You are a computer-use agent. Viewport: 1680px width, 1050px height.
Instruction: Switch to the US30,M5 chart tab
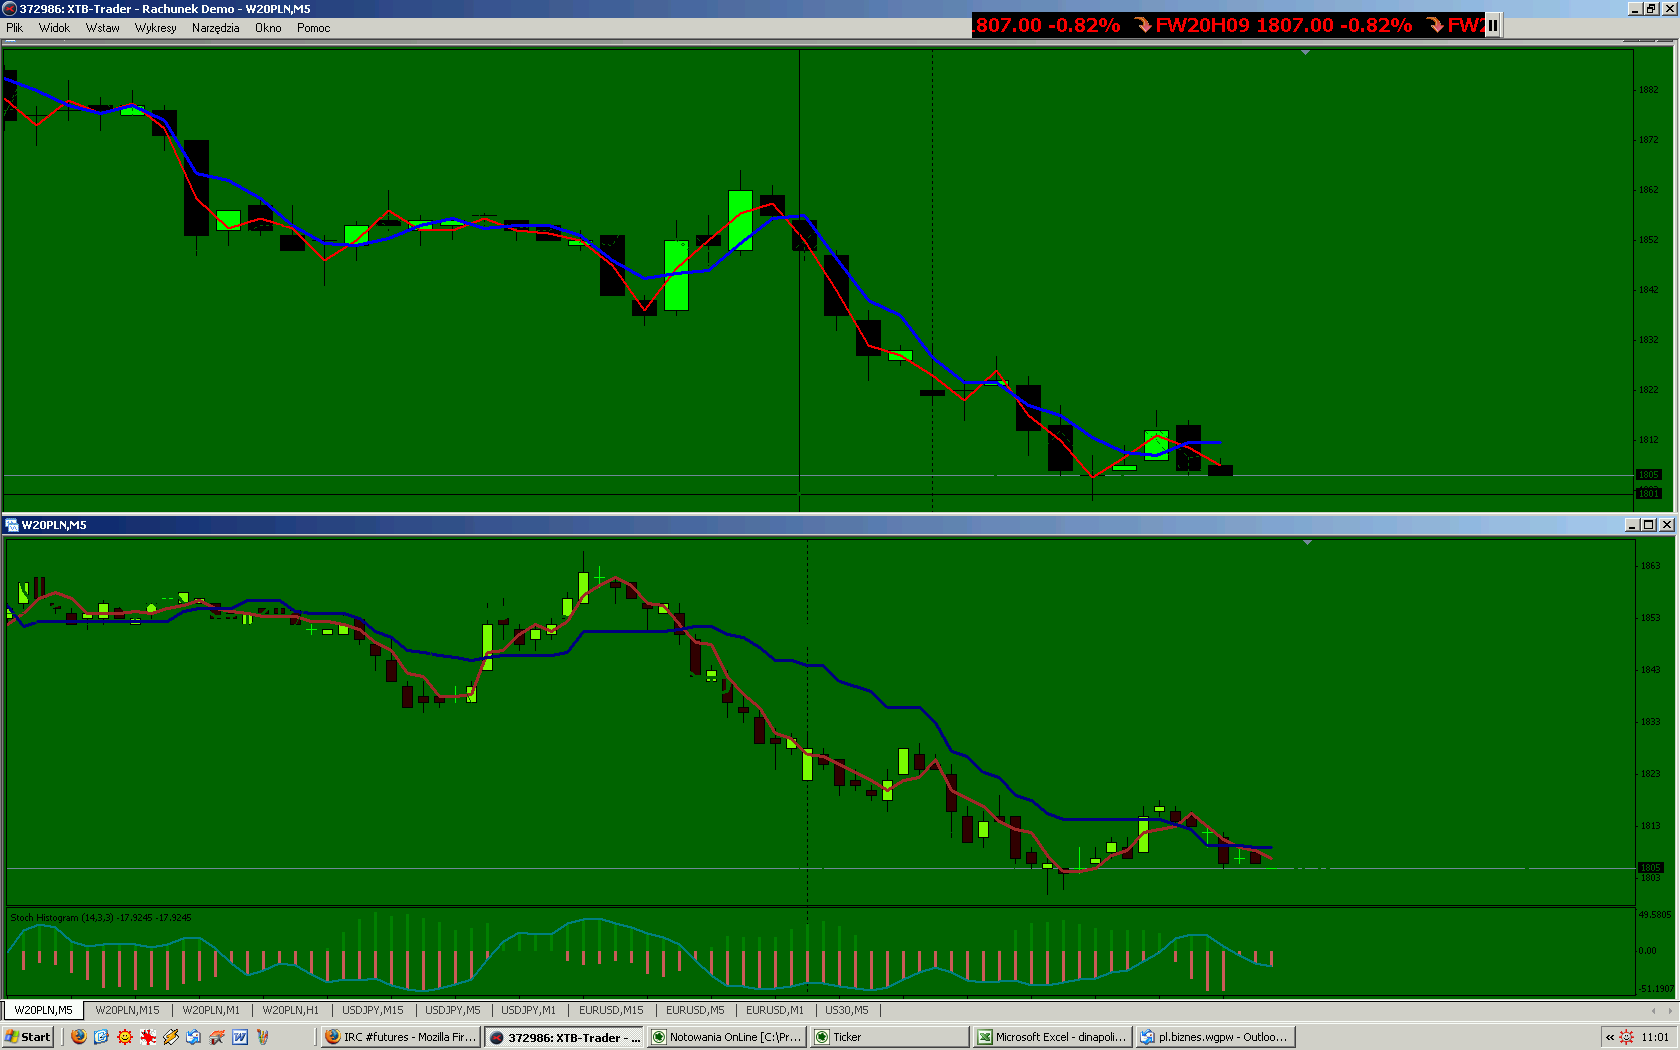coord(846,1010)
